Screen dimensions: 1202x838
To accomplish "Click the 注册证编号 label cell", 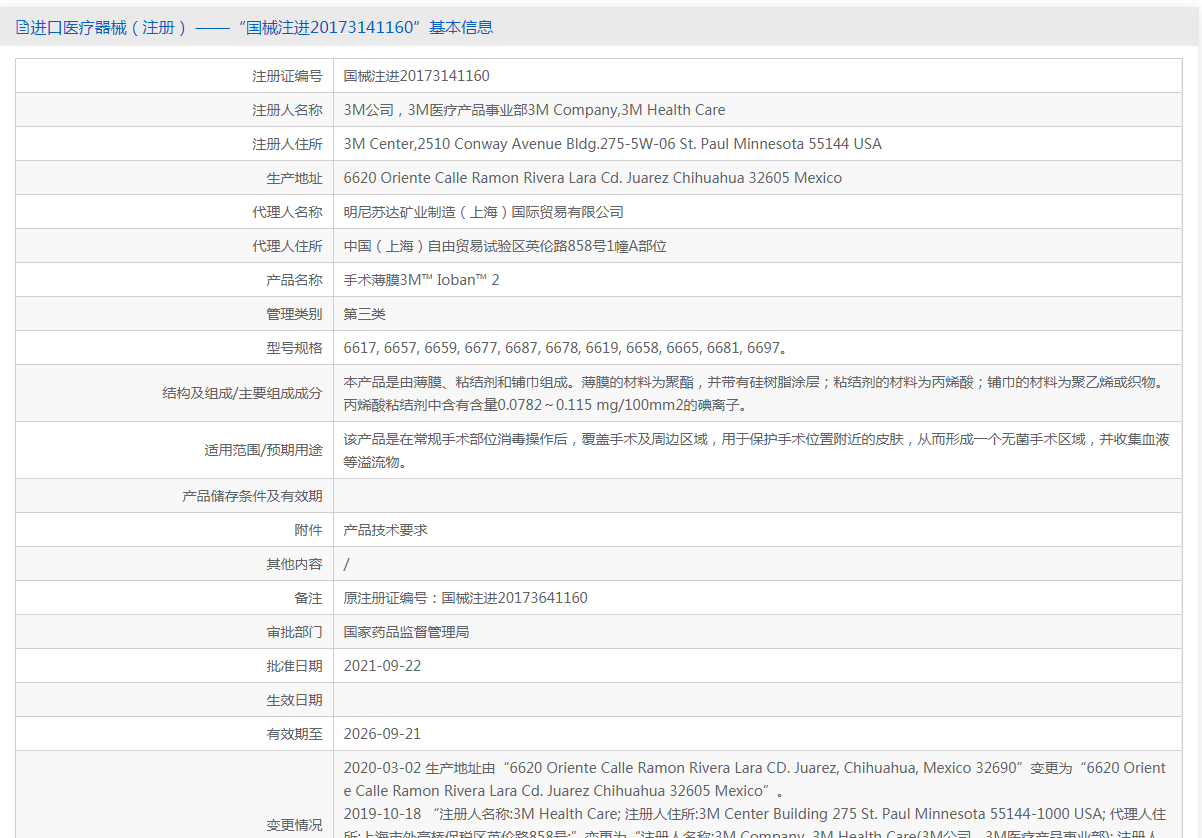I will [x=287, y=76].
